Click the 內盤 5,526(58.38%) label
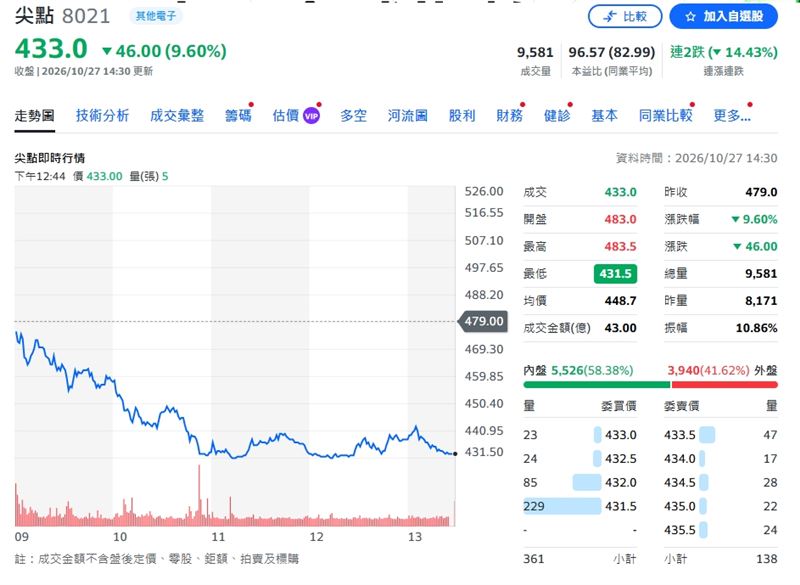The image size is (800, 585). [x=579, y=370]
